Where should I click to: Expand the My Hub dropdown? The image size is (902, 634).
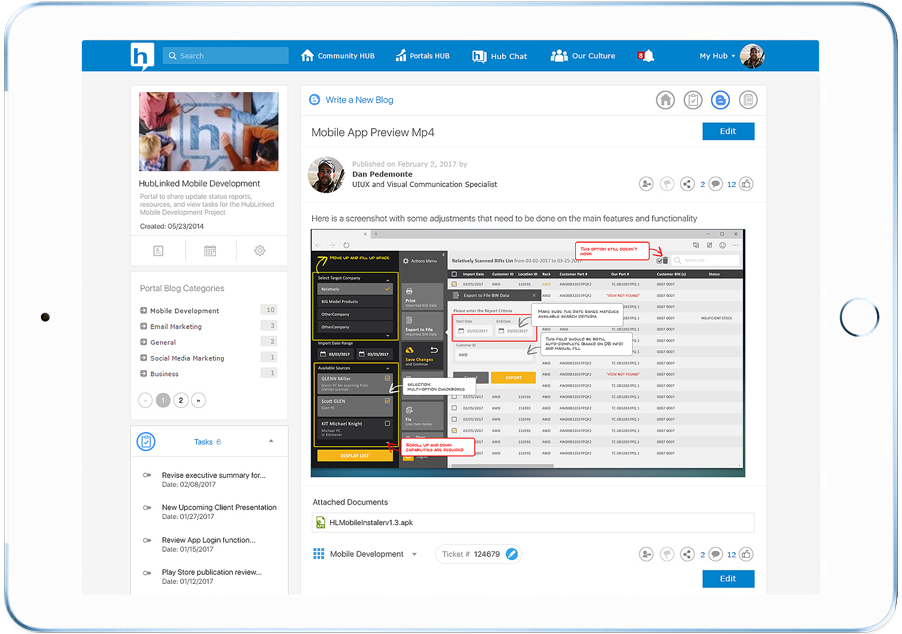(x=717, y=56)
